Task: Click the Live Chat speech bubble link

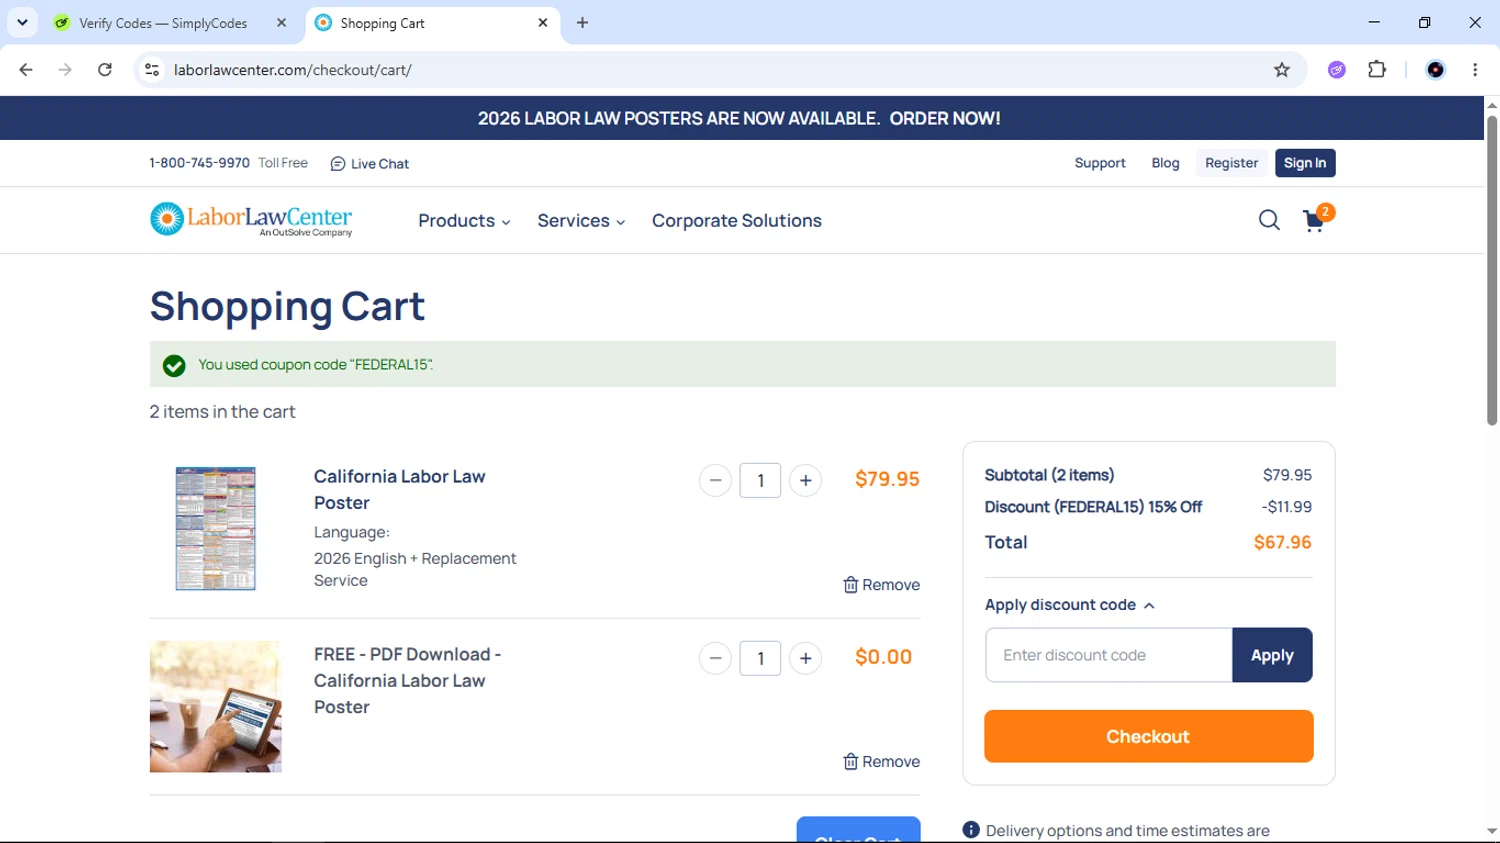Action: 370,164
